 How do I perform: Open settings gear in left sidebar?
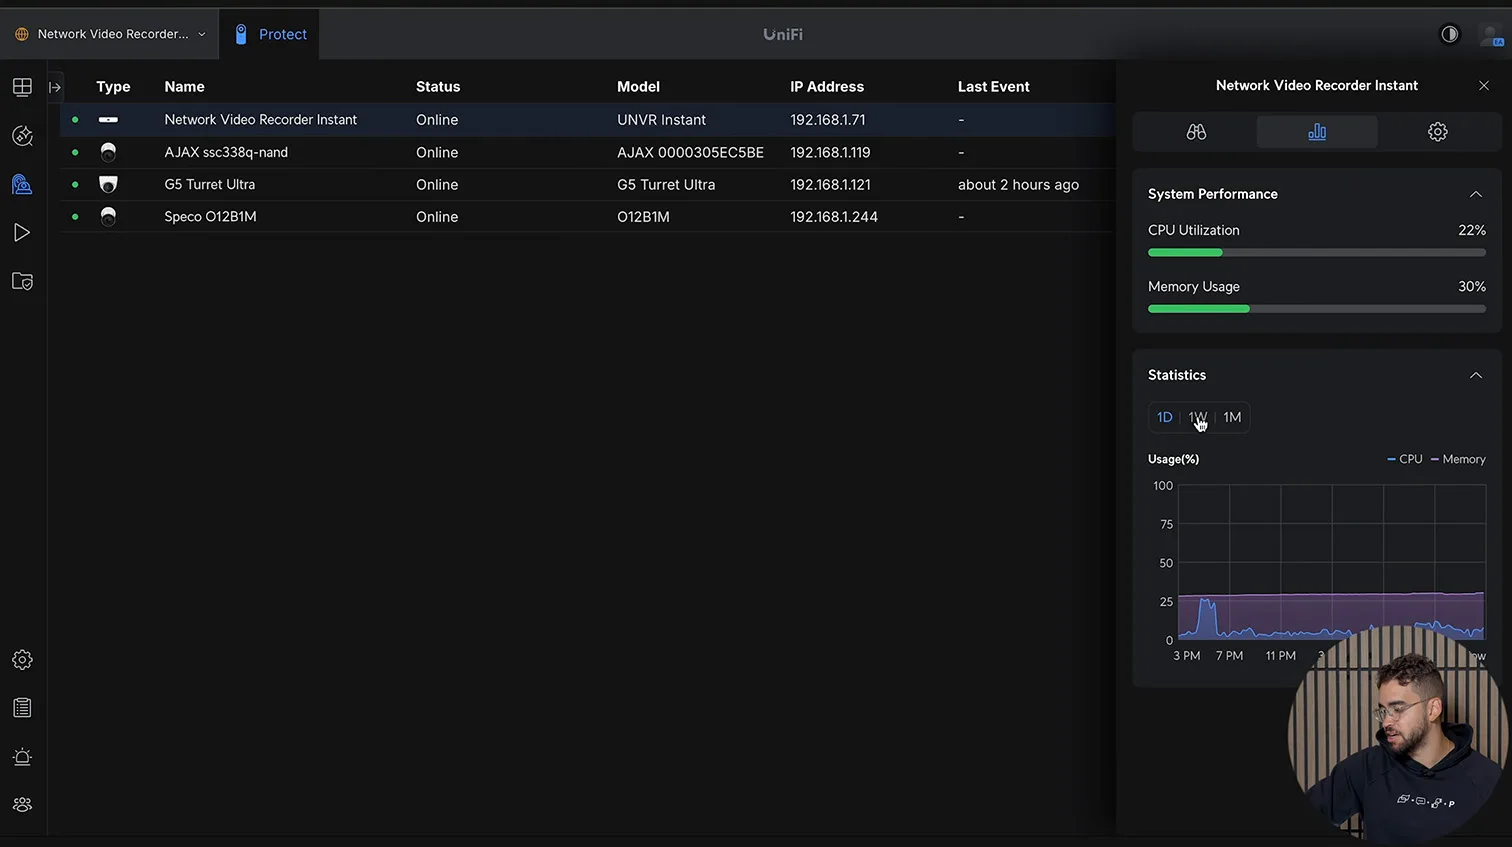point(22,660)
